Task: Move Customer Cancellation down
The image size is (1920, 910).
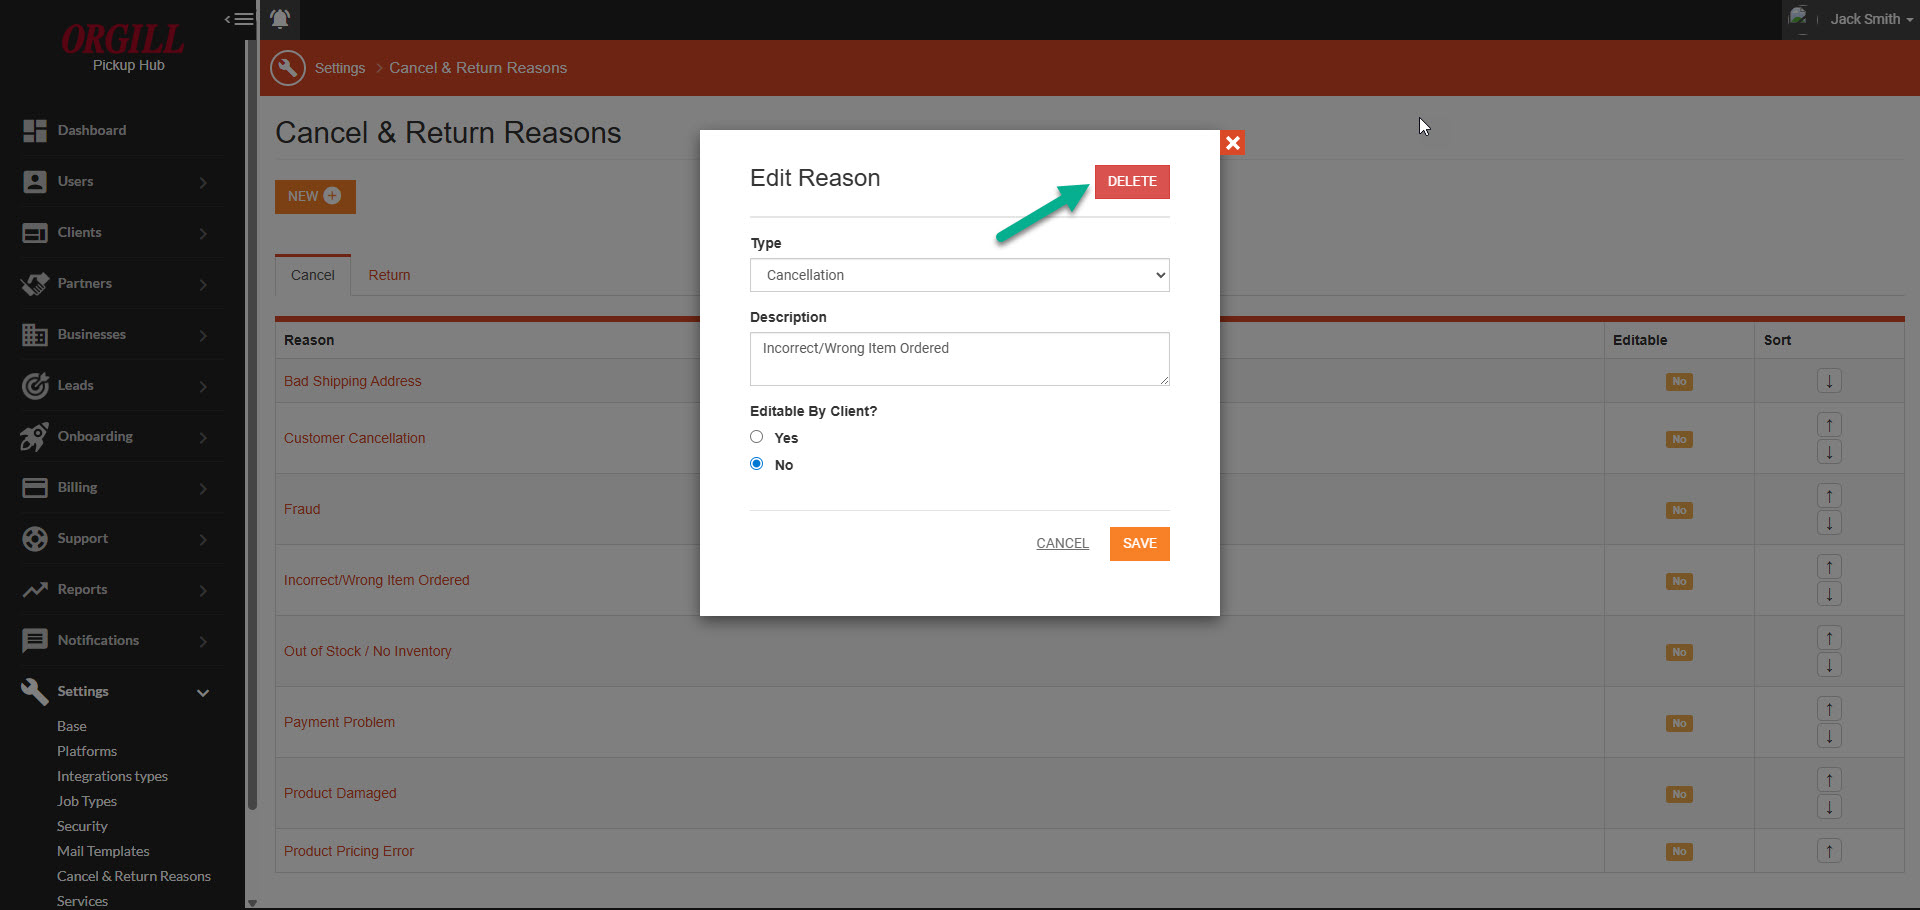Action: pos(1829,452)
